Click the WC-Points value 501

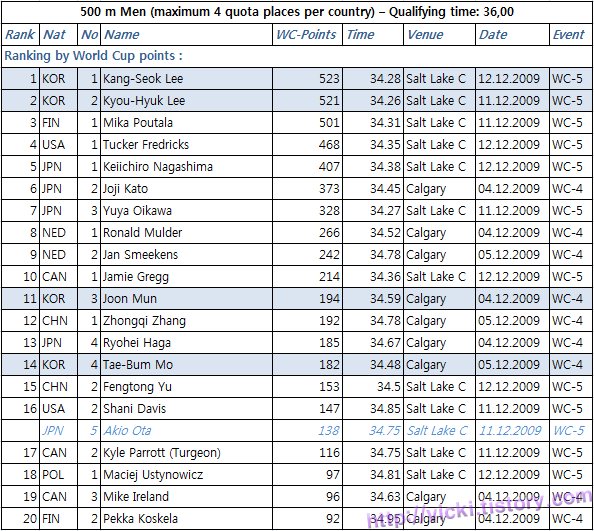tap(329, 123)
